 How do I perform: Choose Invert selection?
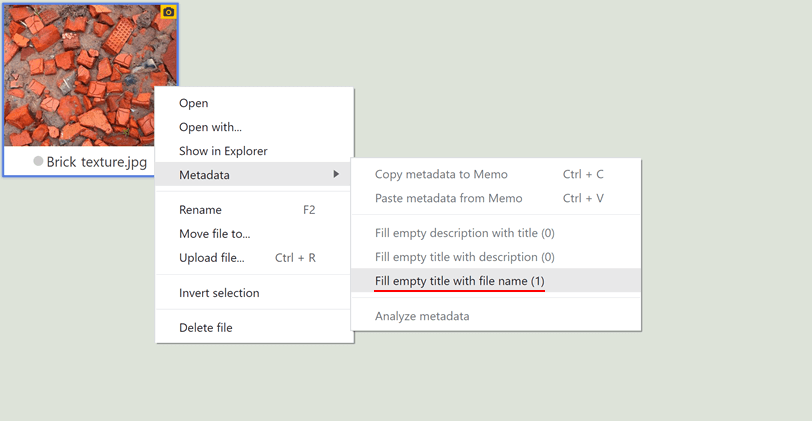(x=254, y=293)
